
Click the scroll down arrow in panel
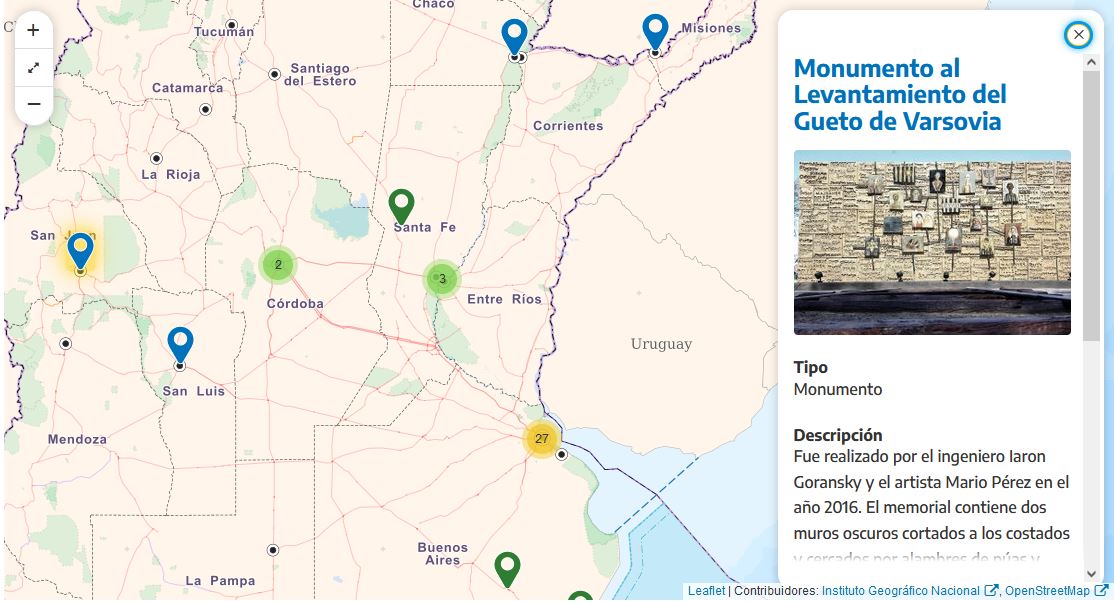click(1091, 574)
